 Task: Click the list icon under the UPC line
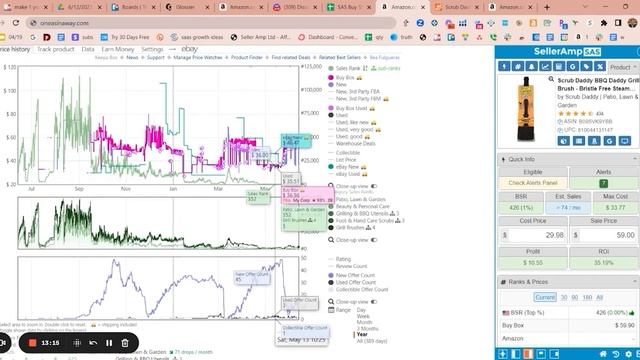coord(579,141)
